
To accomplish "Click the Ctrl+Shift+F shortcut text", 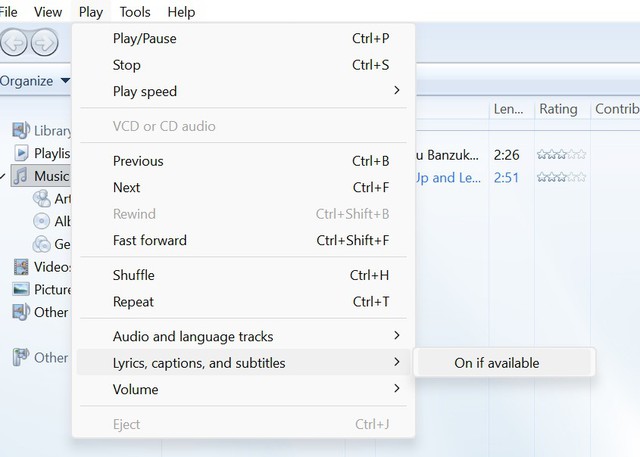I will click(353, 240).
